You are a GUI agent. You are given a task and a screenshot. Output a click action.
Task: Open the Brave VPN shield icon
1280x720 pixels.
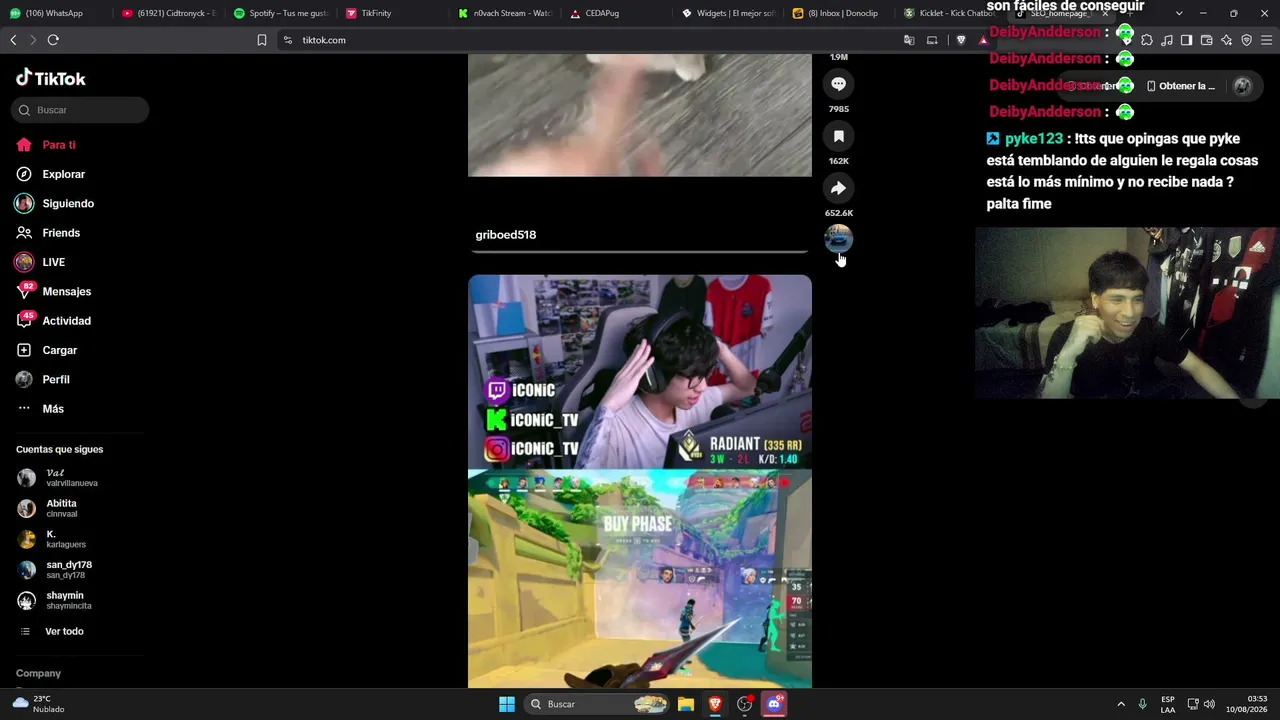coord(1246,40)
